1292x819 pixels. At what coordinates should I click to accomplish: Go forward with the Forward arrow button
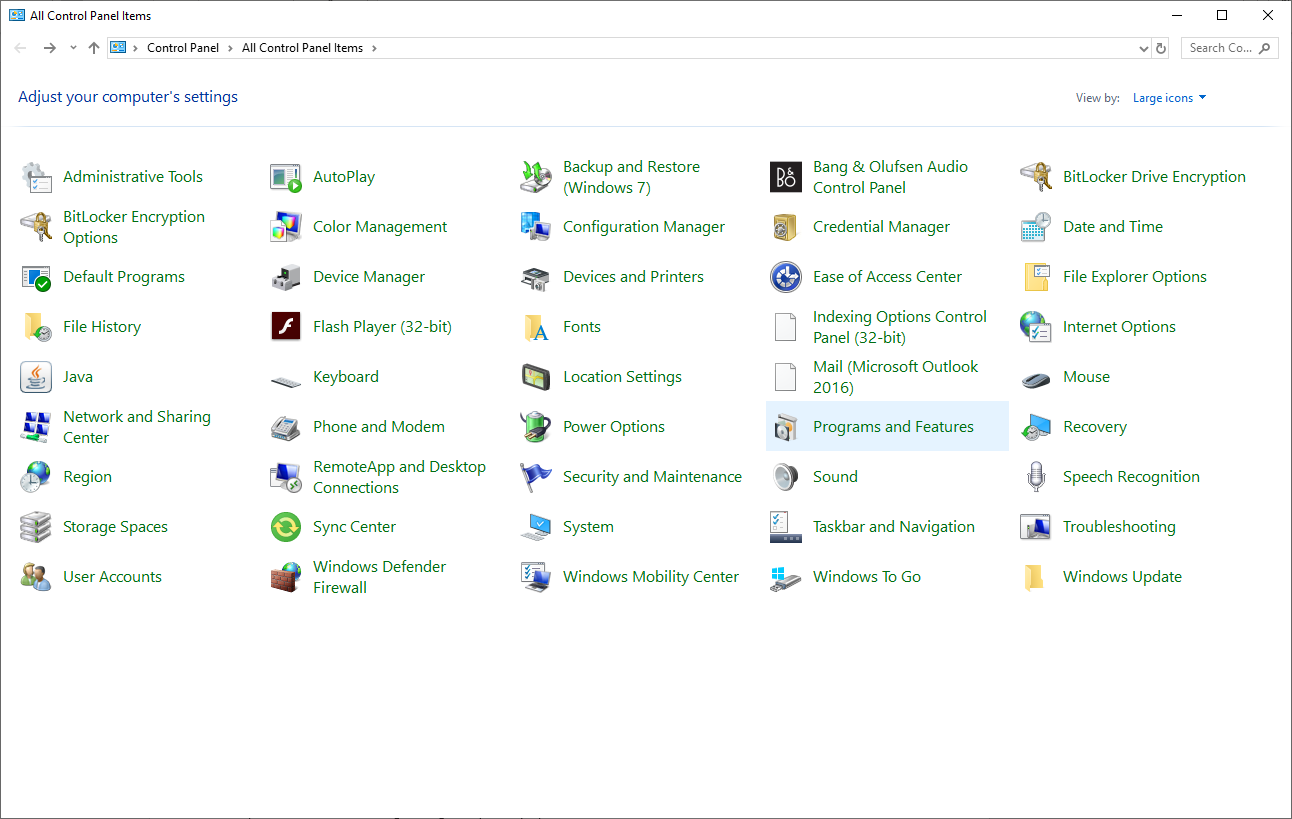(49, 48)
